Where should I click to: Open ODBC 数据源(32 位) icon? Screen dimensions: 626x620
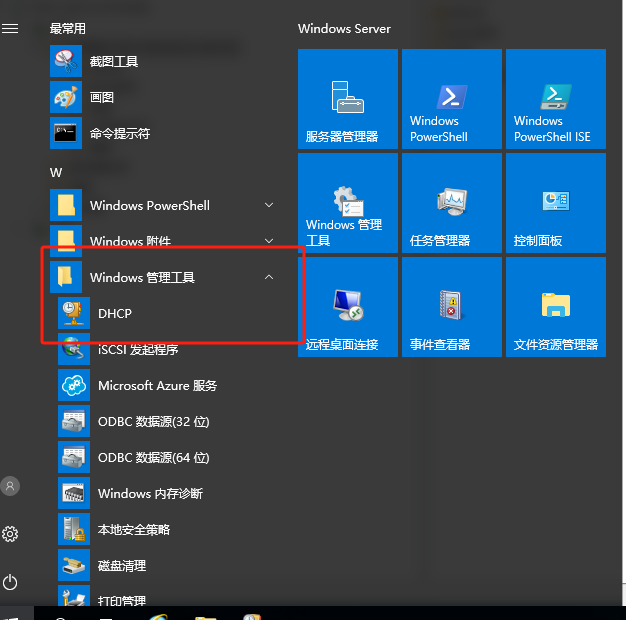coord(74,421)
